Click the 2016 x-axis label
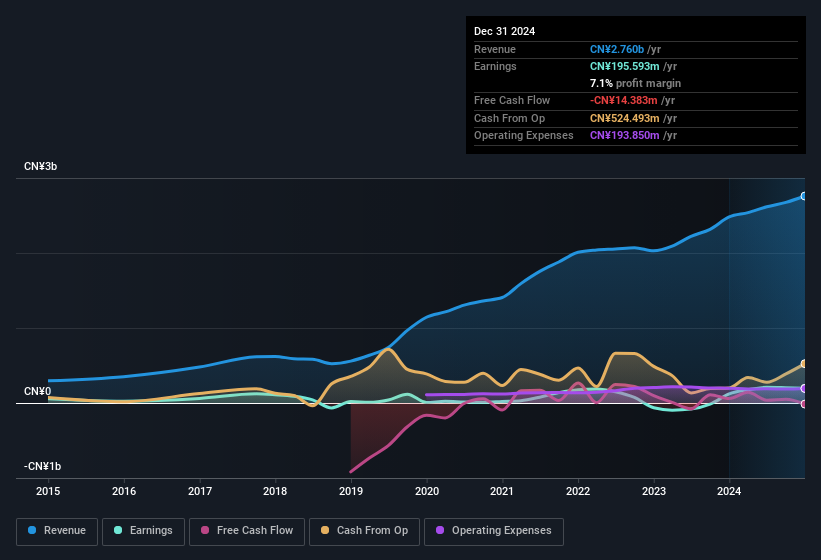This screenshot has height=560, width=821. tap(124, 491)
